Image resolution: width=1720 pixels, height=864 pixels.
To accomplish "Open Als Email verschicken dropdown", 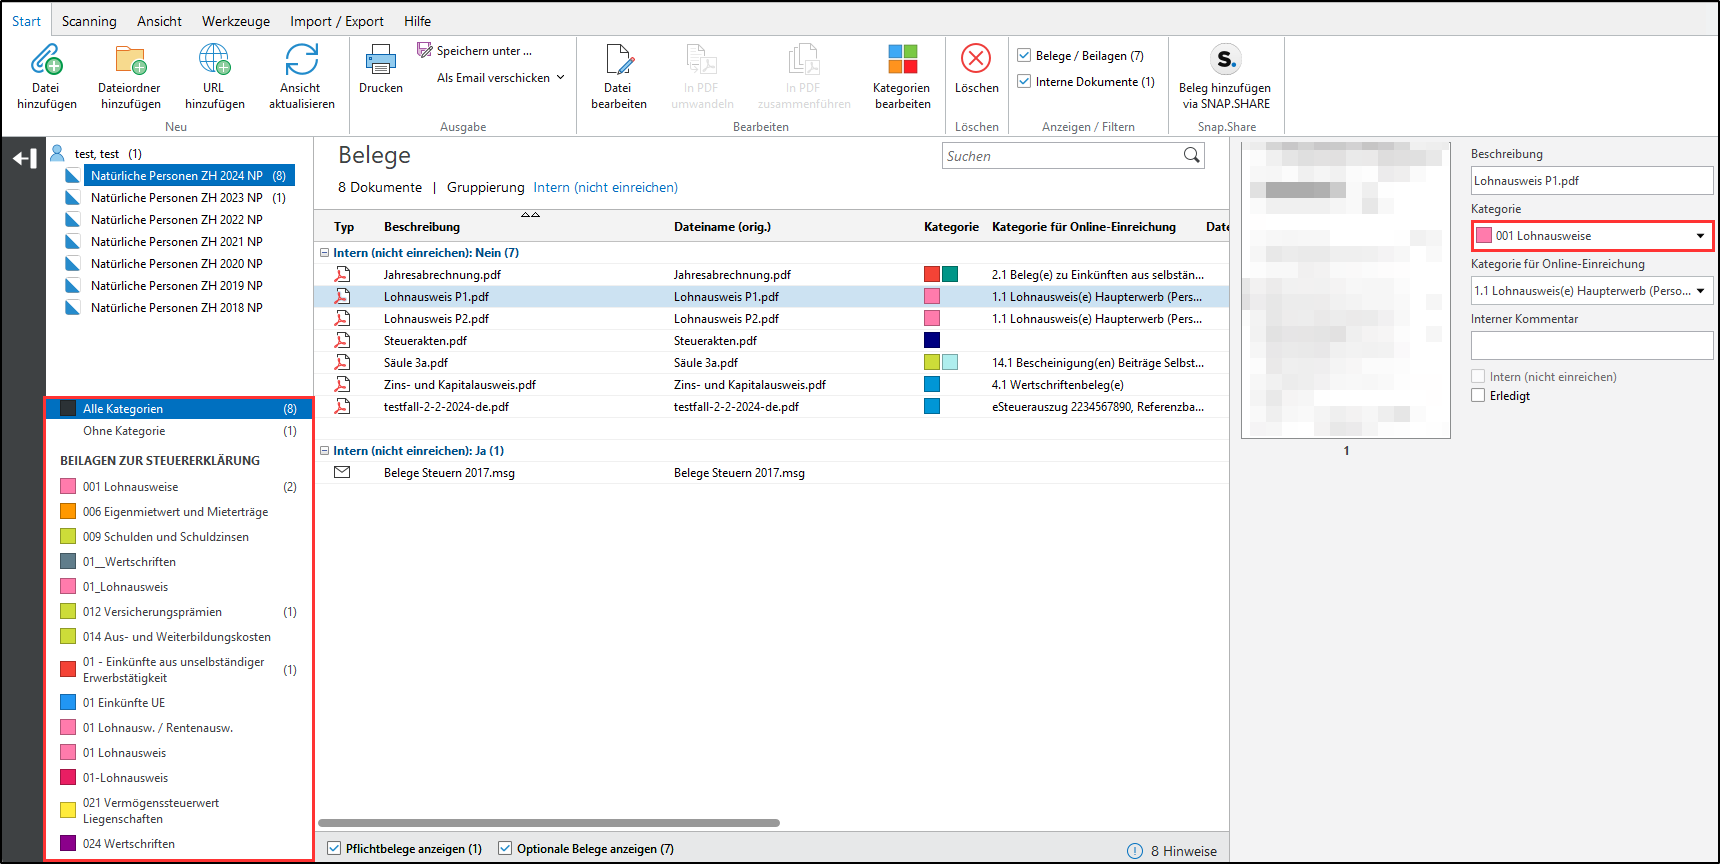I will [501, 77].
